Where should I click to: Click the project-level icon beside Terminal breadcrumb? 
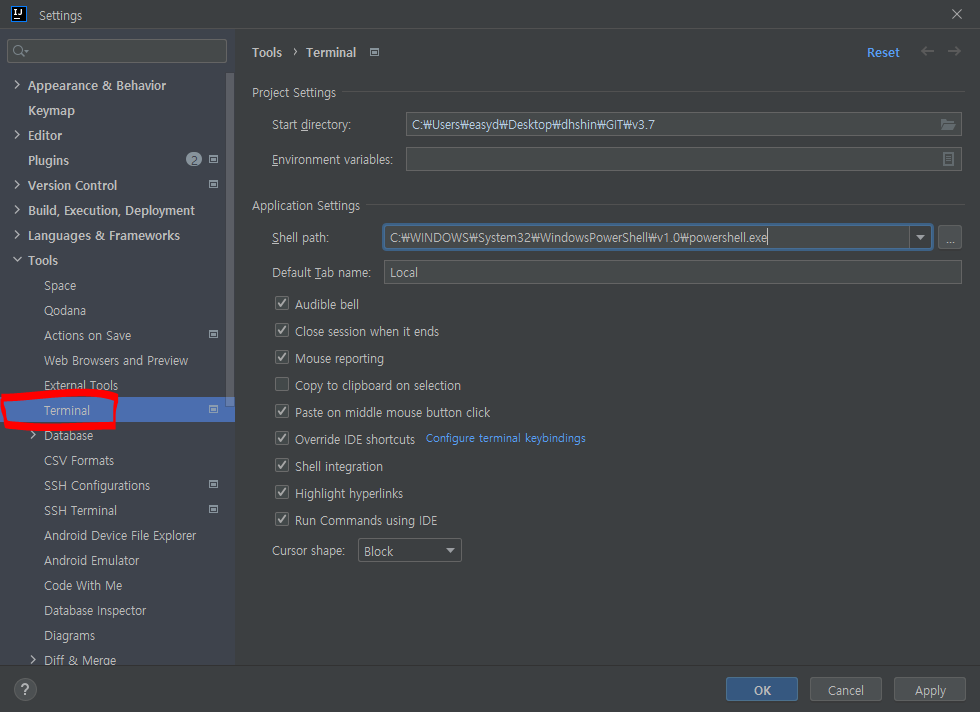(x=374, y=52)
